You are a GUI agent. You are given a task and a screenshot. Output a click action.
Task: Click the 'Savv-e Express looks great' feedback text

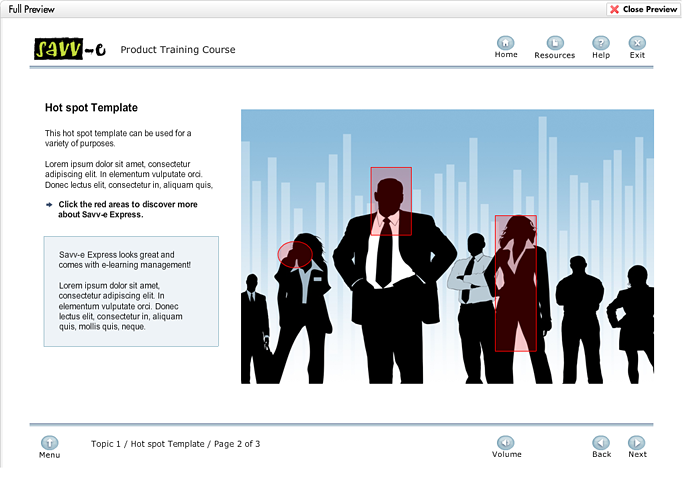tap(125, 259)
